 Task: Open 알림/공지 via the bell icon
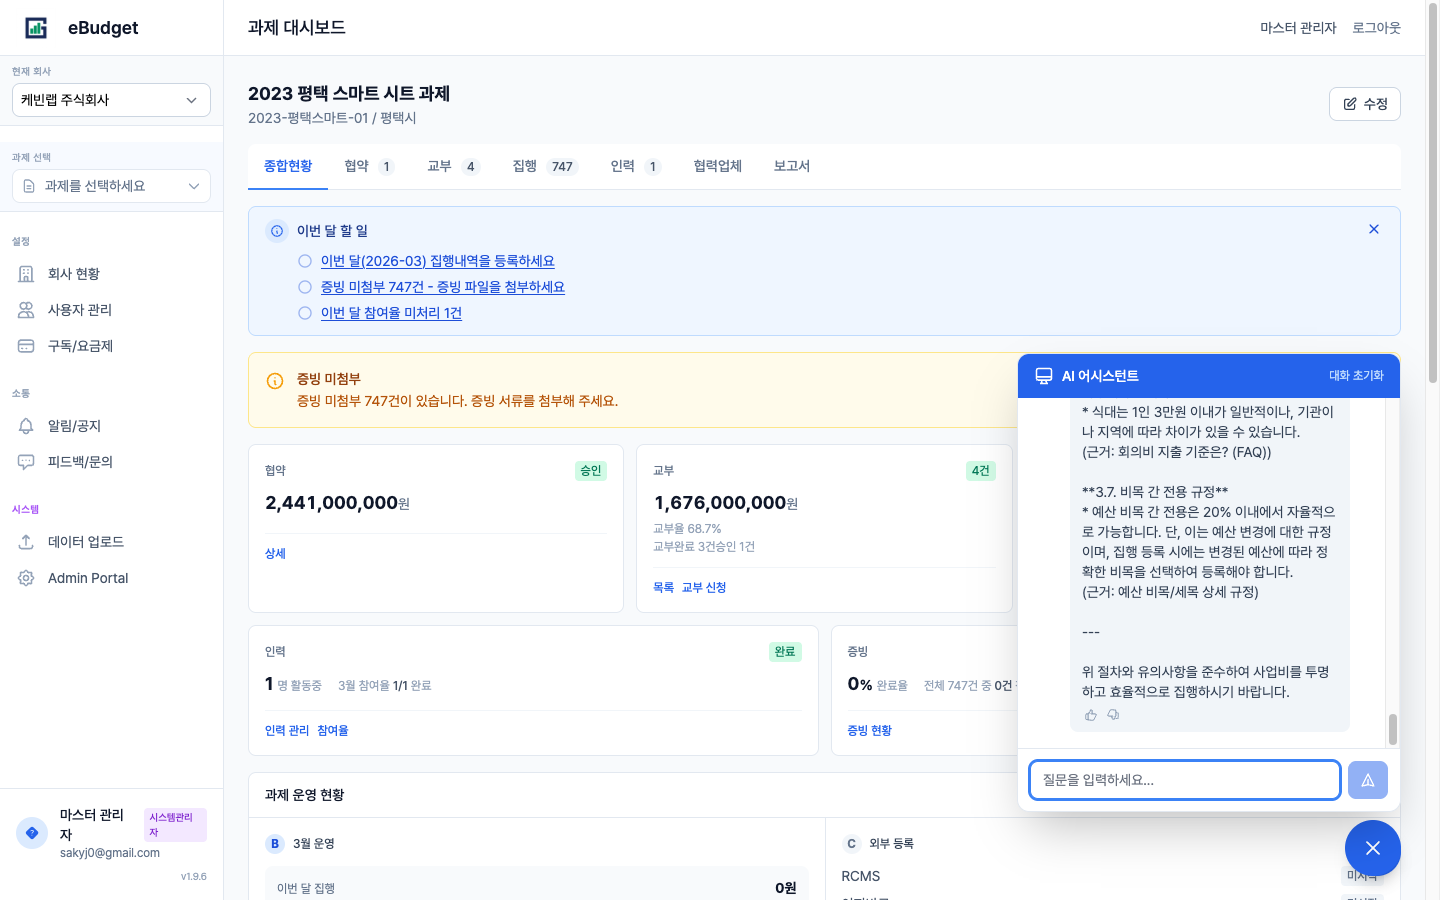25,425
